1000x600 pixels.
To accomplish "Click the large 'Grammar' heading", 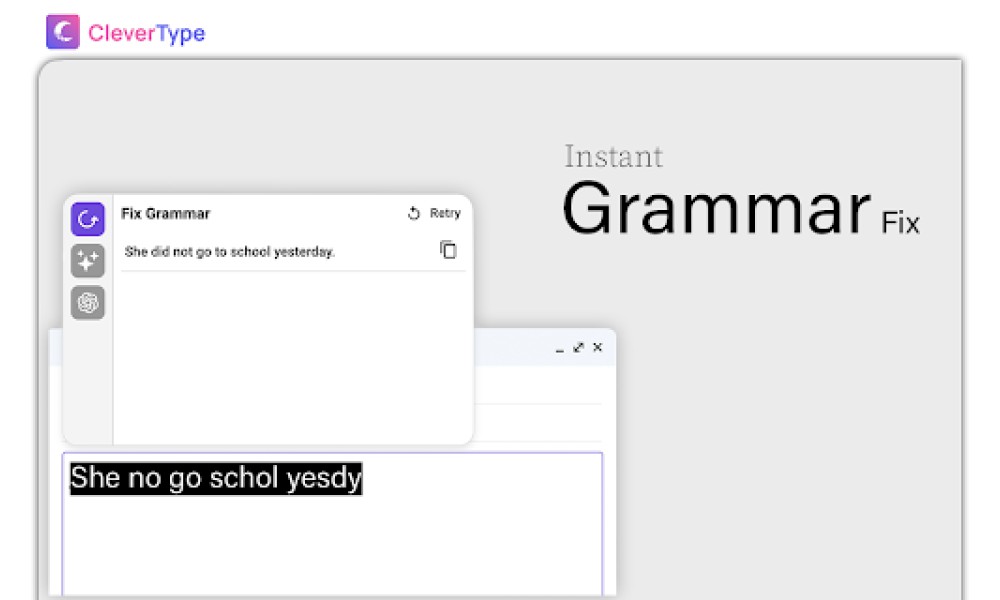I will [x=716, y=210].
